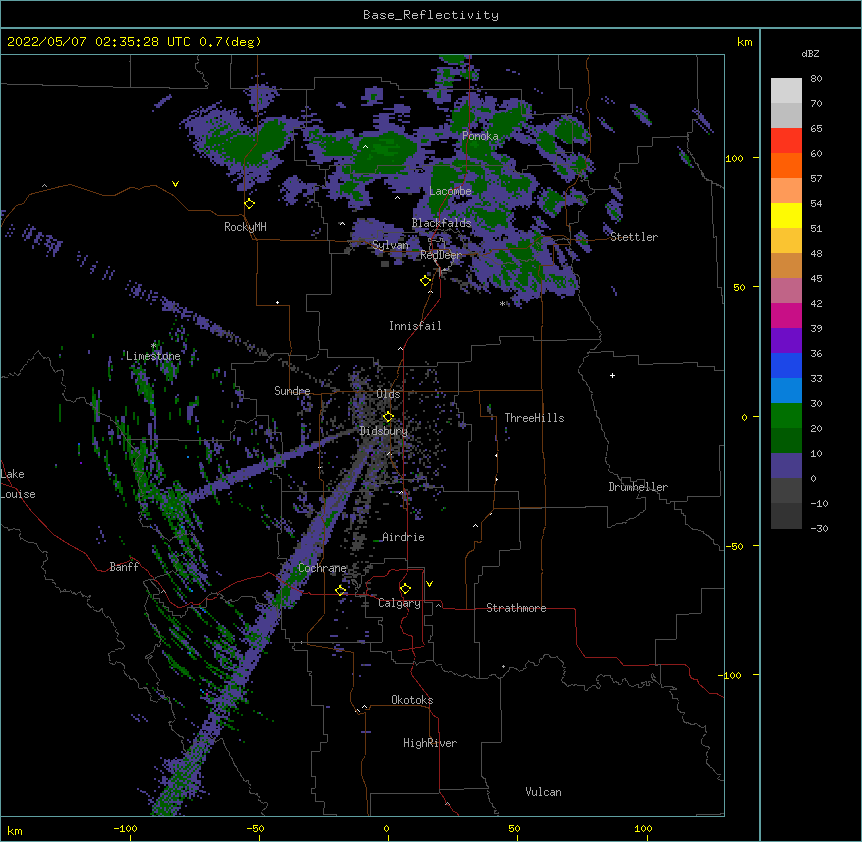Click the Lacombe city label
Screen dimensions: 862x842
[450, 191]
